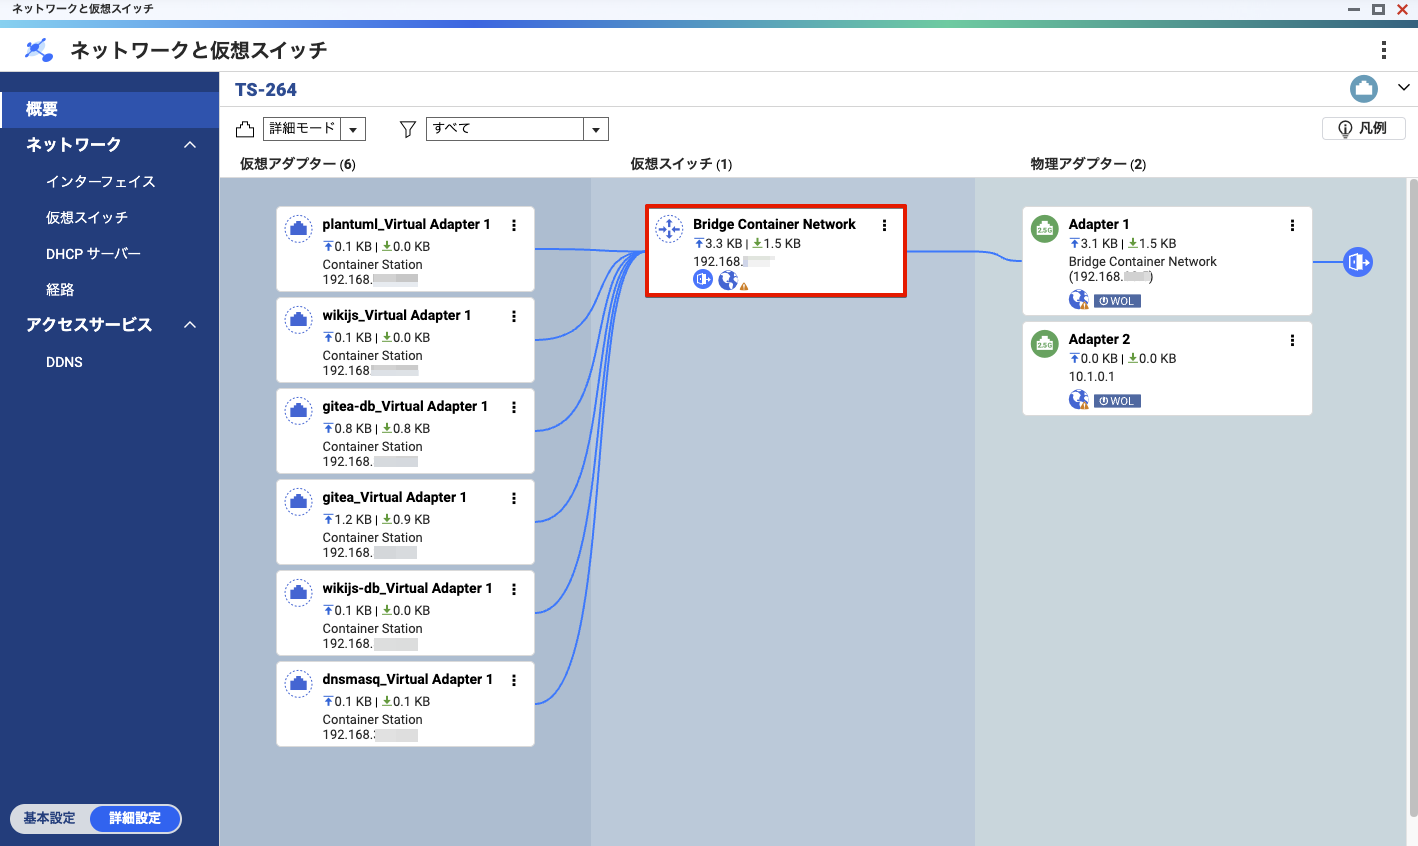Click Adapter 1 green 2.5G port icon
The image size is (1418, 846).
pyautogui.click(x=1044, y=229)
